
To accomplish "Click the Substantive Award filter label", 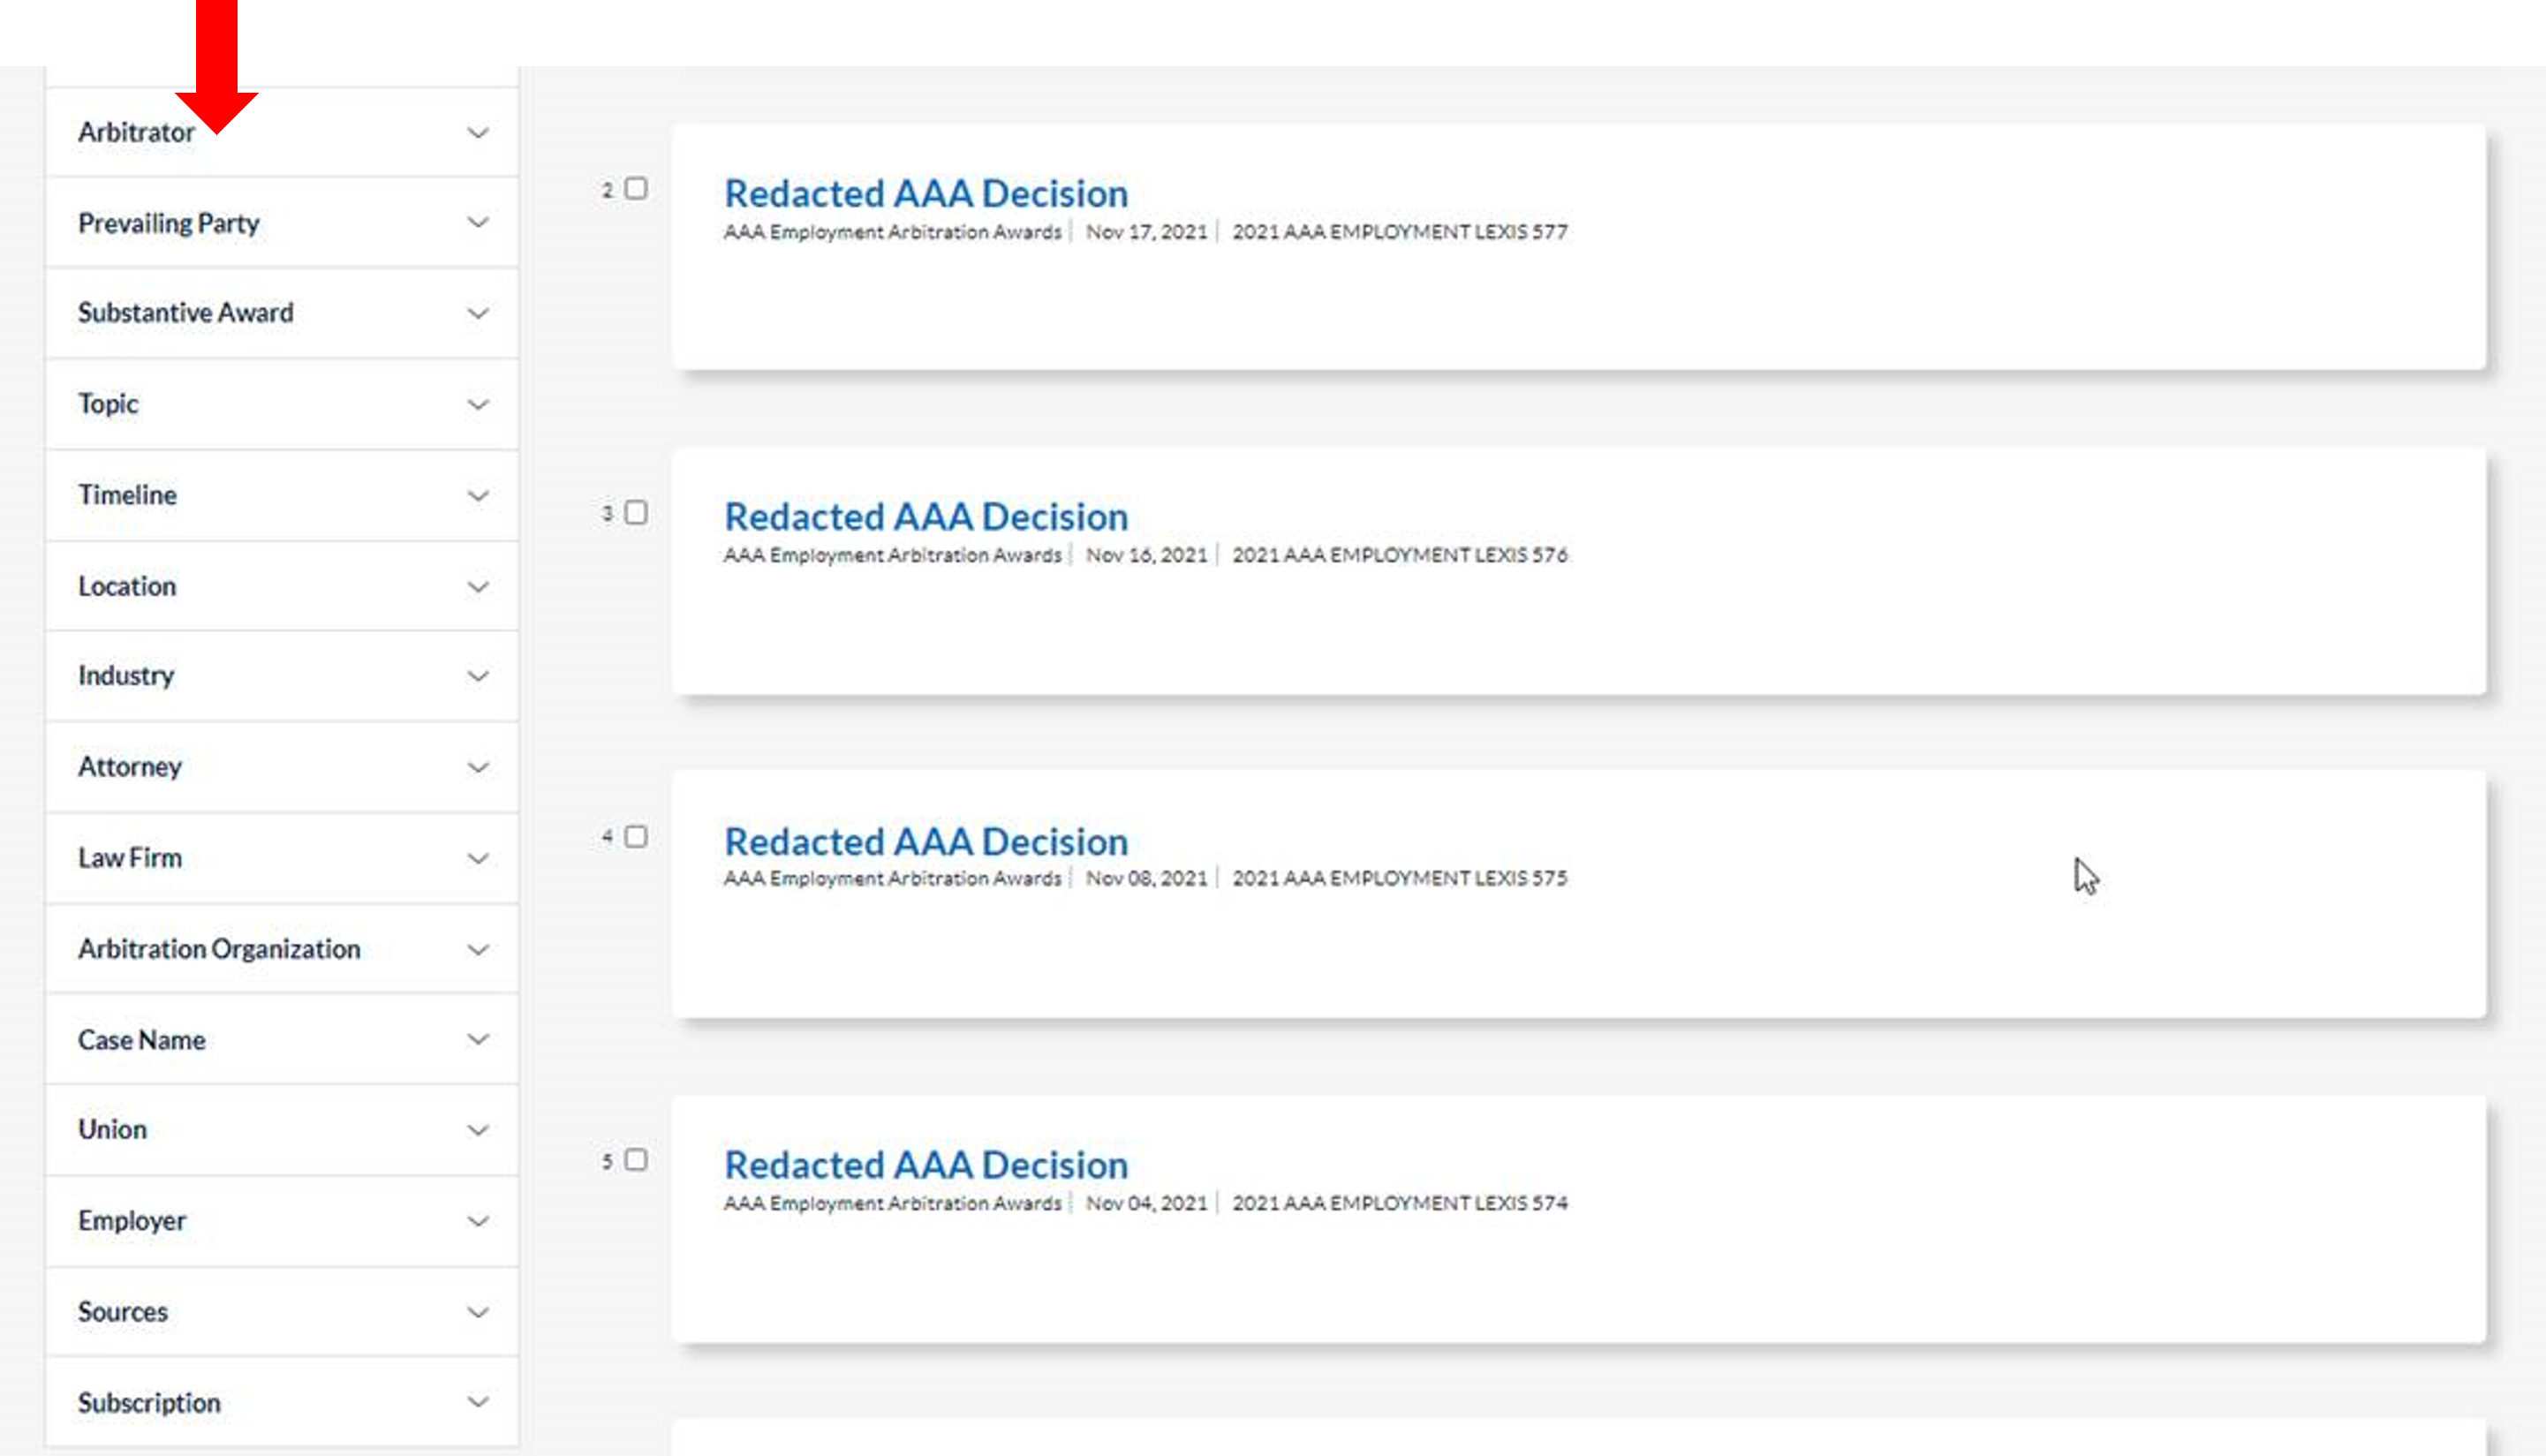I will [x=185, y=313].
